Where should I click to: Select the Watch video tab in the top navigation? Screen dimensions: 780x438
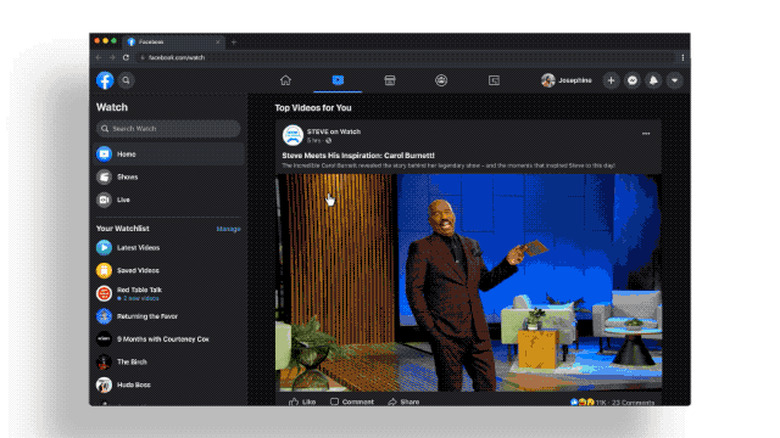[338, 80]
